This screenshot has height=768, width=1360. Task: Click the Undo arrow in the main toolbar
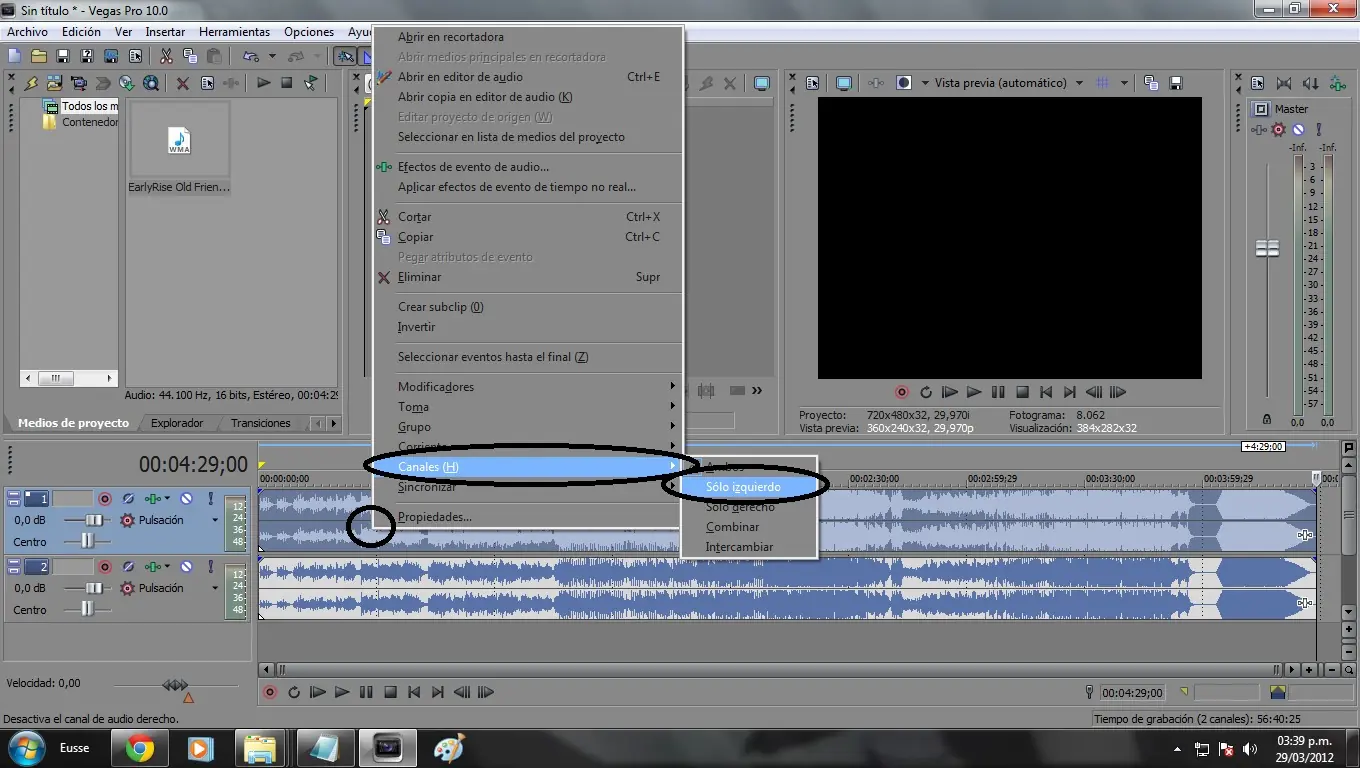click(x=250, y=57)
